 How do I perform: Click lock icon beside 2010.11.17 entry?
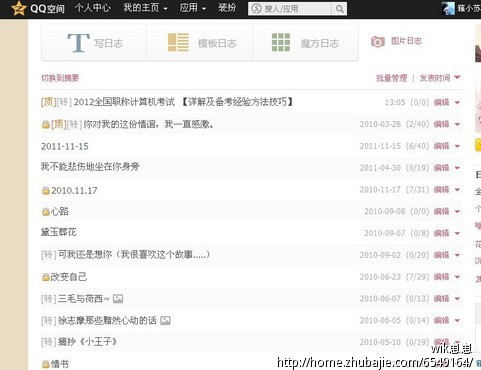coord(46,191)
